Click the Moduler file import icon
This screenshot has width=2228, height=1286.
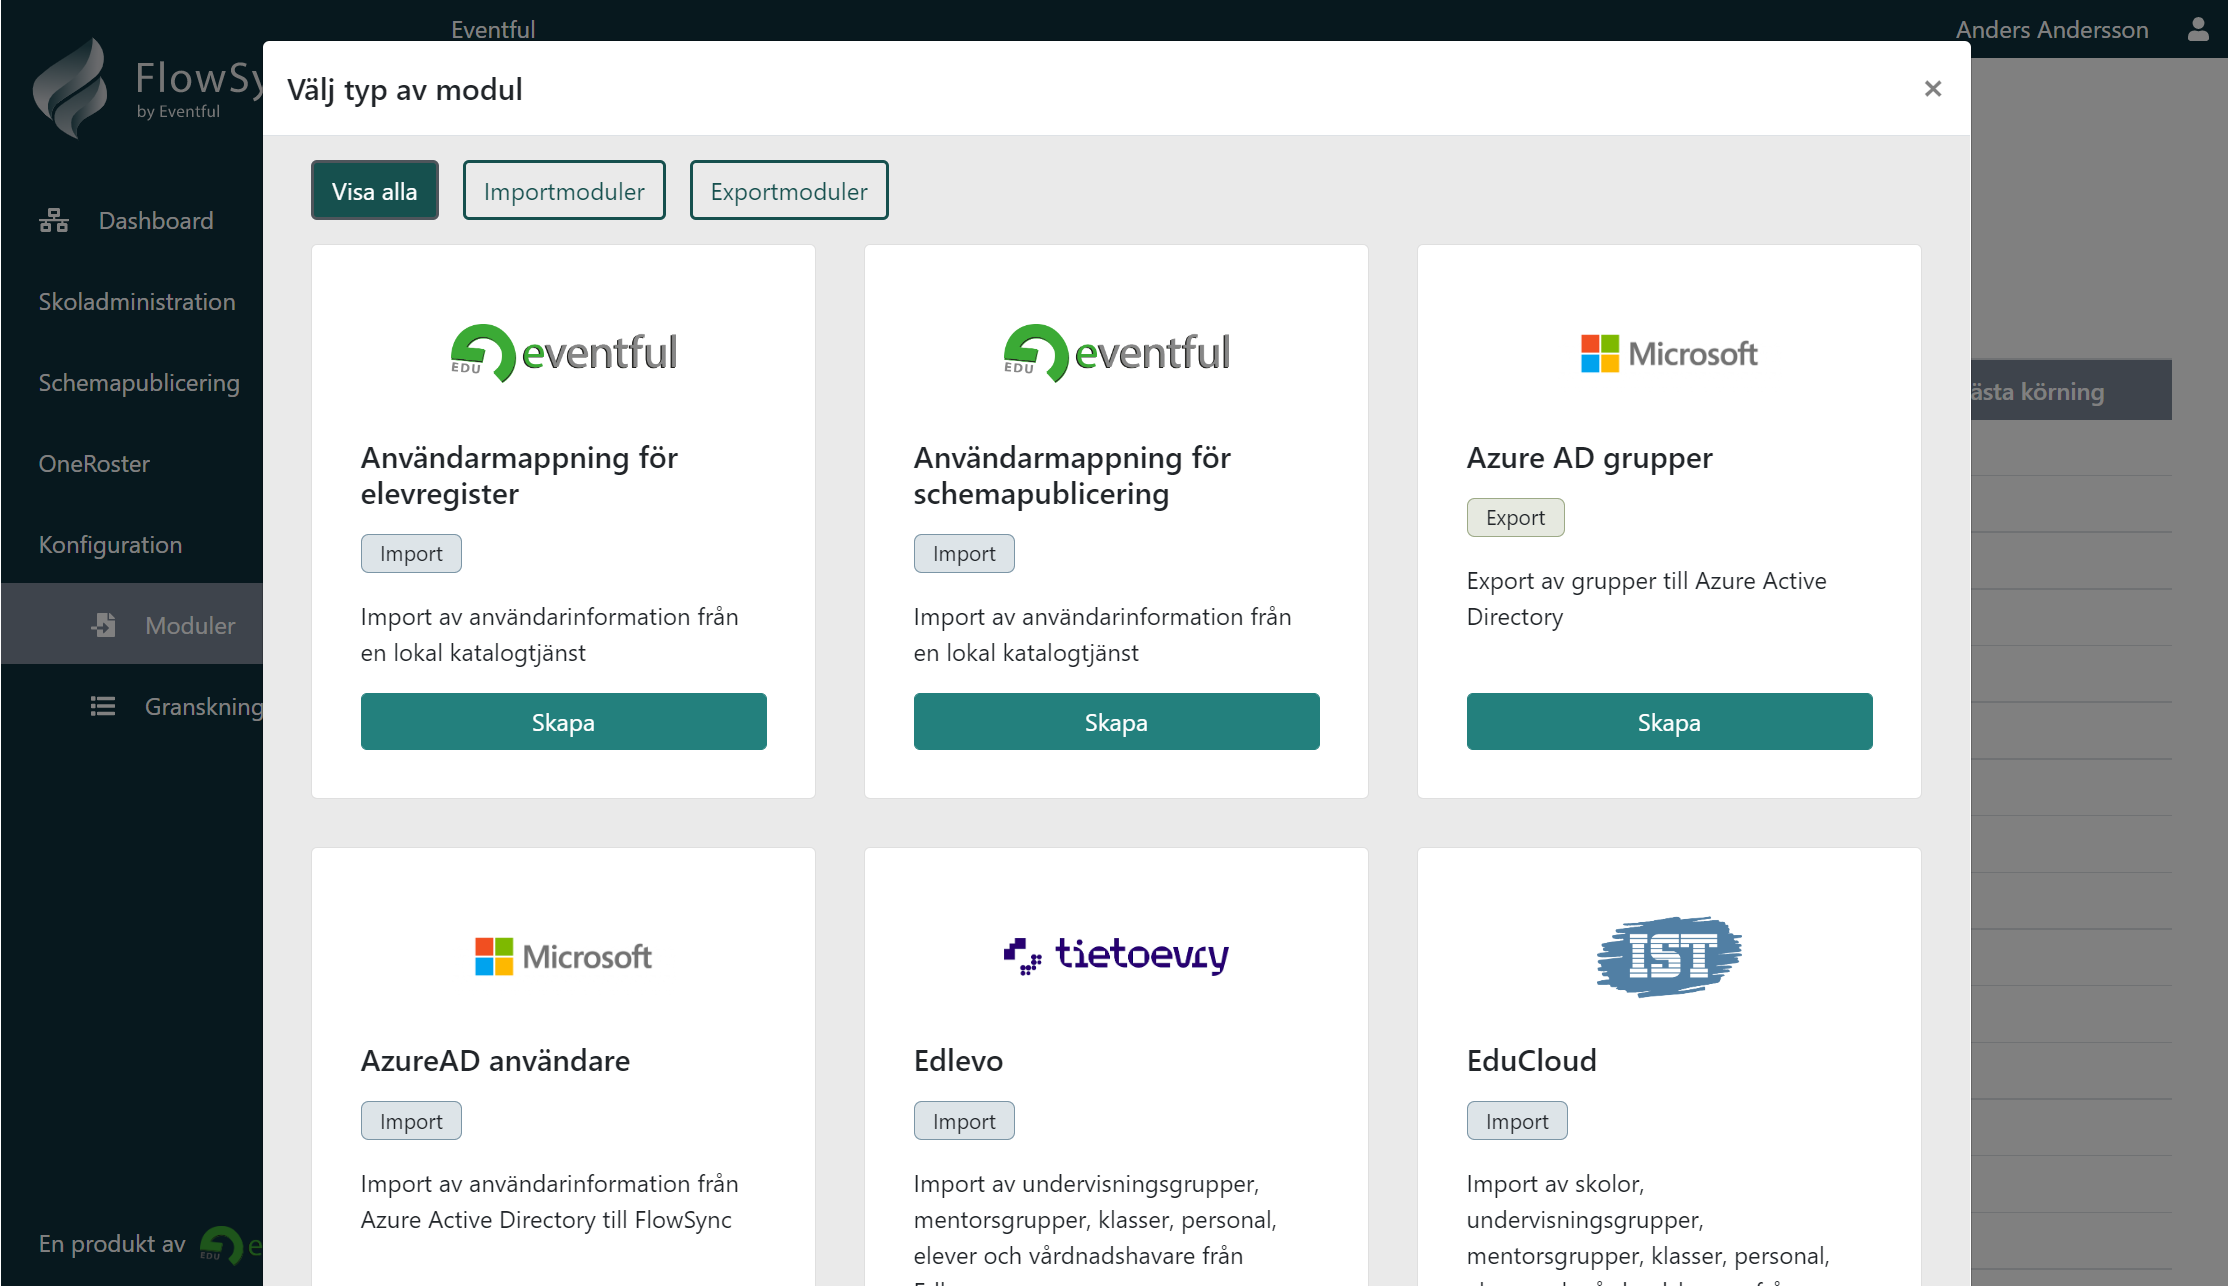(x=104, y=625)
